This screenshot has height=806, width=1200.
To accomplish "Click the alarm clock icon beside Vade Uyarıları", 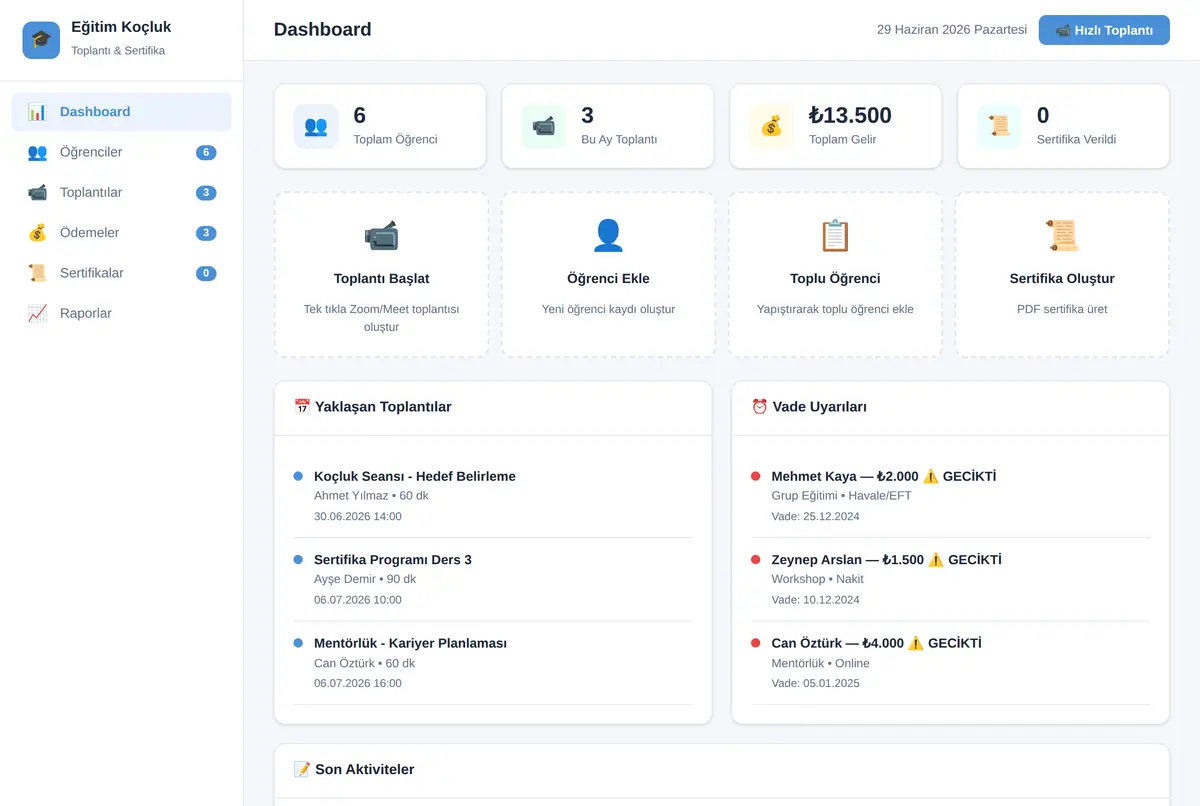I will (x=759, y=407).
